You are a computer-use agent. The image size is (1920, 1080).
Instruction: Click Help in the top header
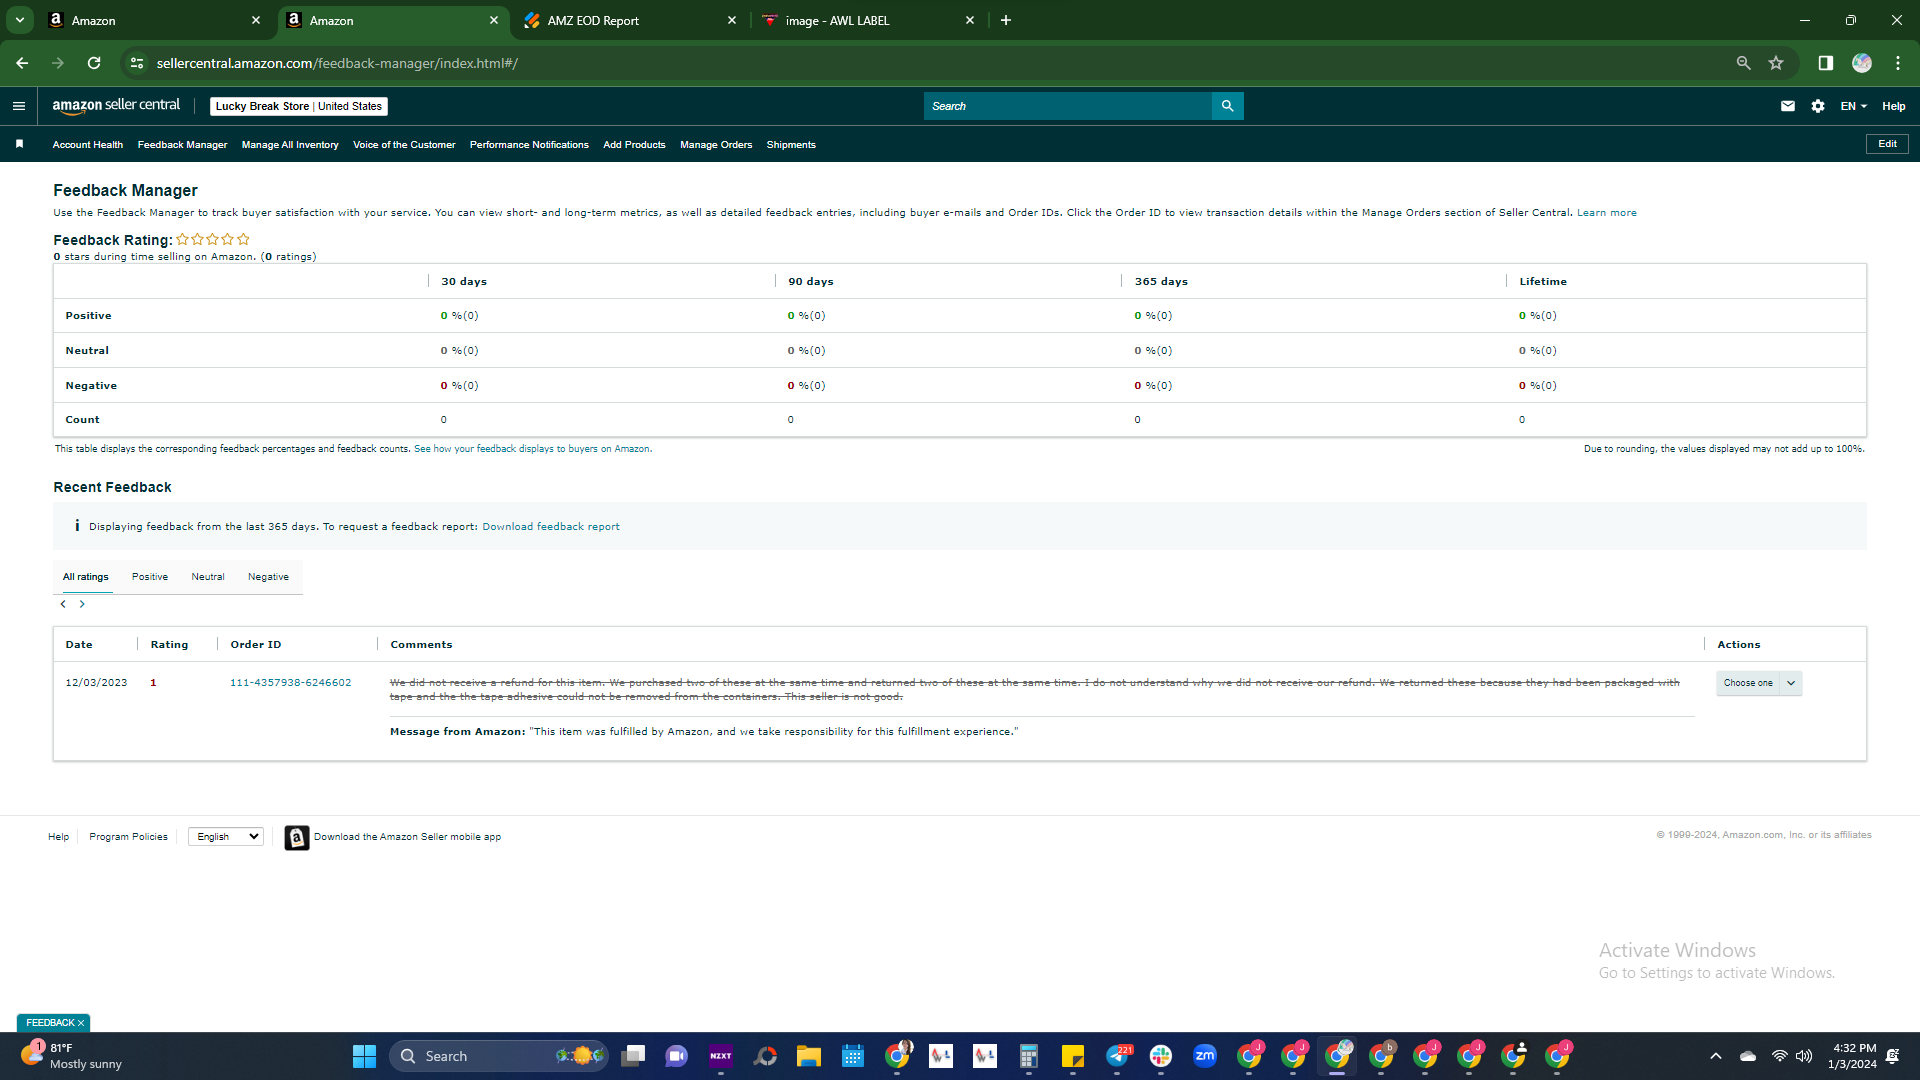tap(1894, 106)
